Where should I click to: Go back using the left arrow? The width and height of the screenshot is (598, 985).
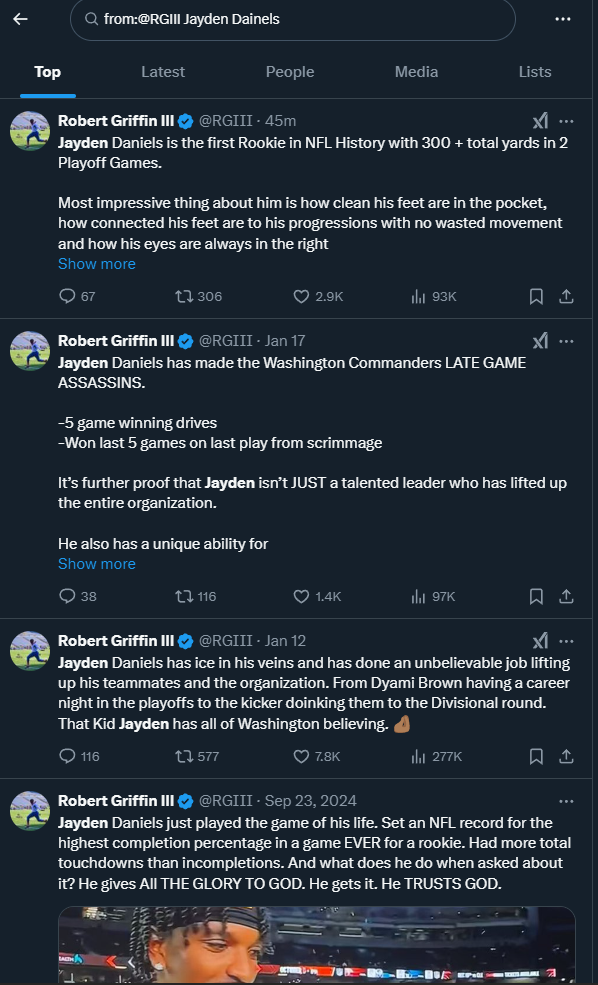[21, 19]
